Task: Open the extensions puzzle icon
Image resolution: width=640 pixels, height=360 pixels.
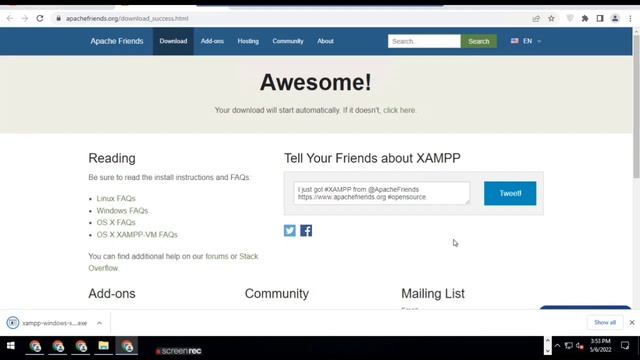Action: [585, 18]
